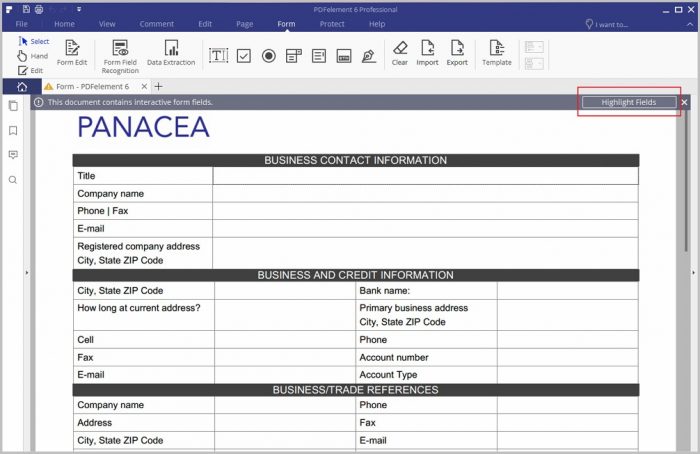
Task: Collapse the ribbon with the chevron
Action: (x=690, y=25)
